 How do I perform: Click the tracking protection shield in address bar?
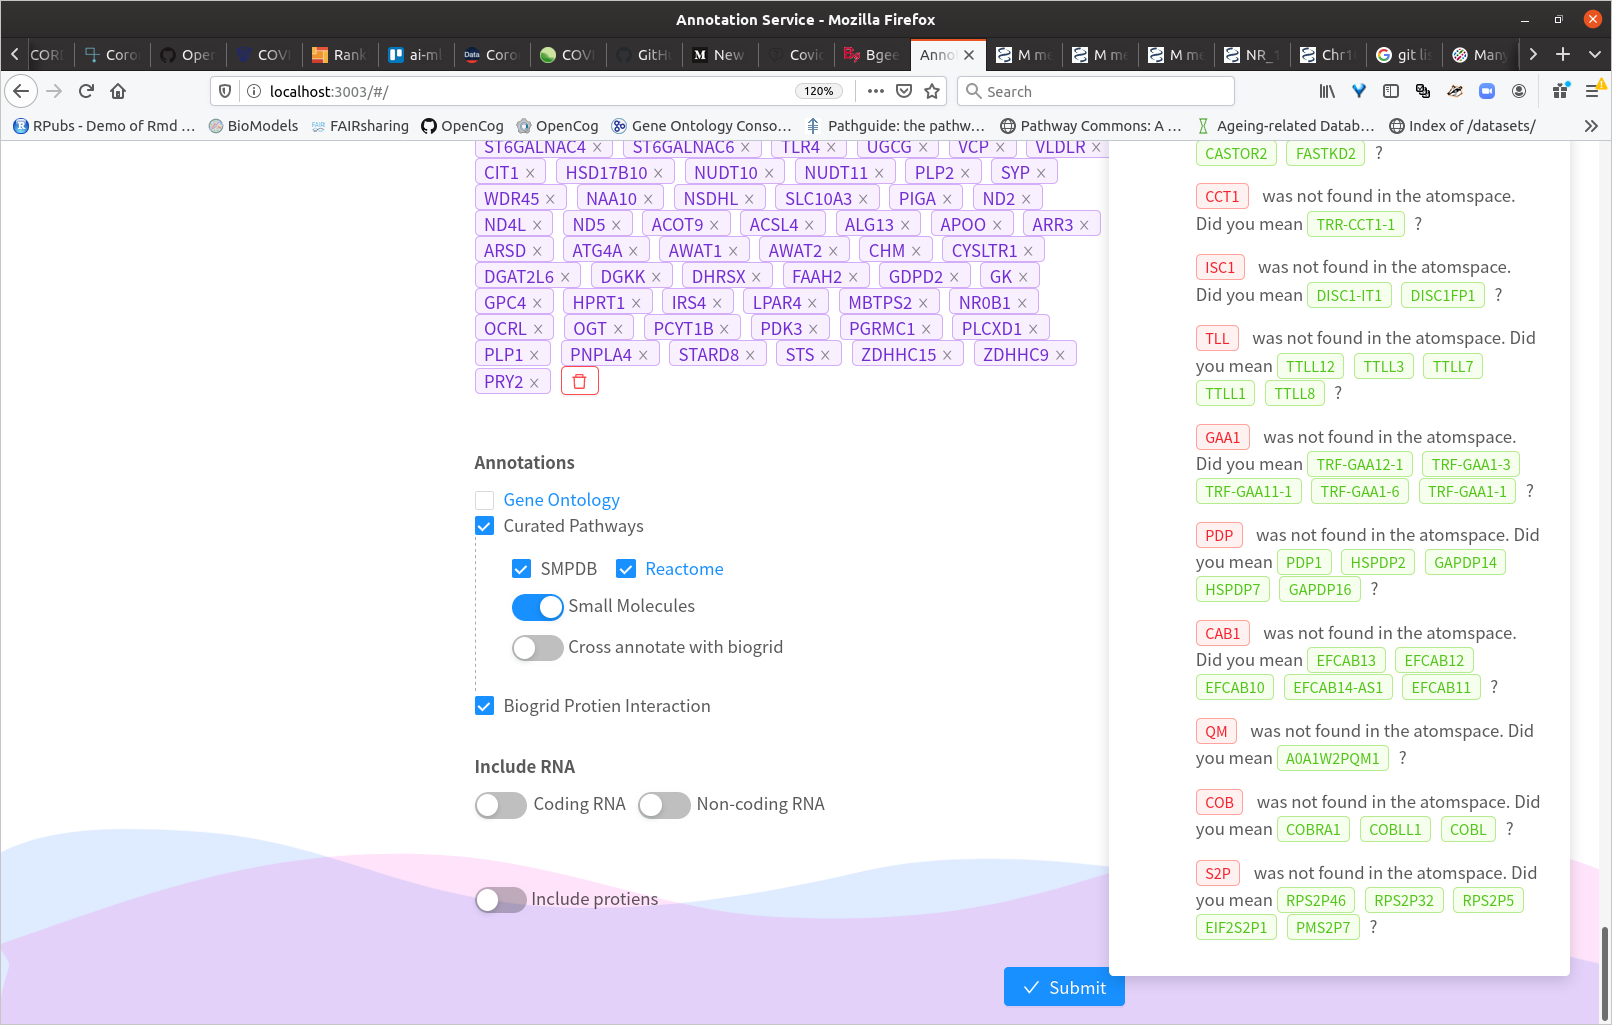225,90
